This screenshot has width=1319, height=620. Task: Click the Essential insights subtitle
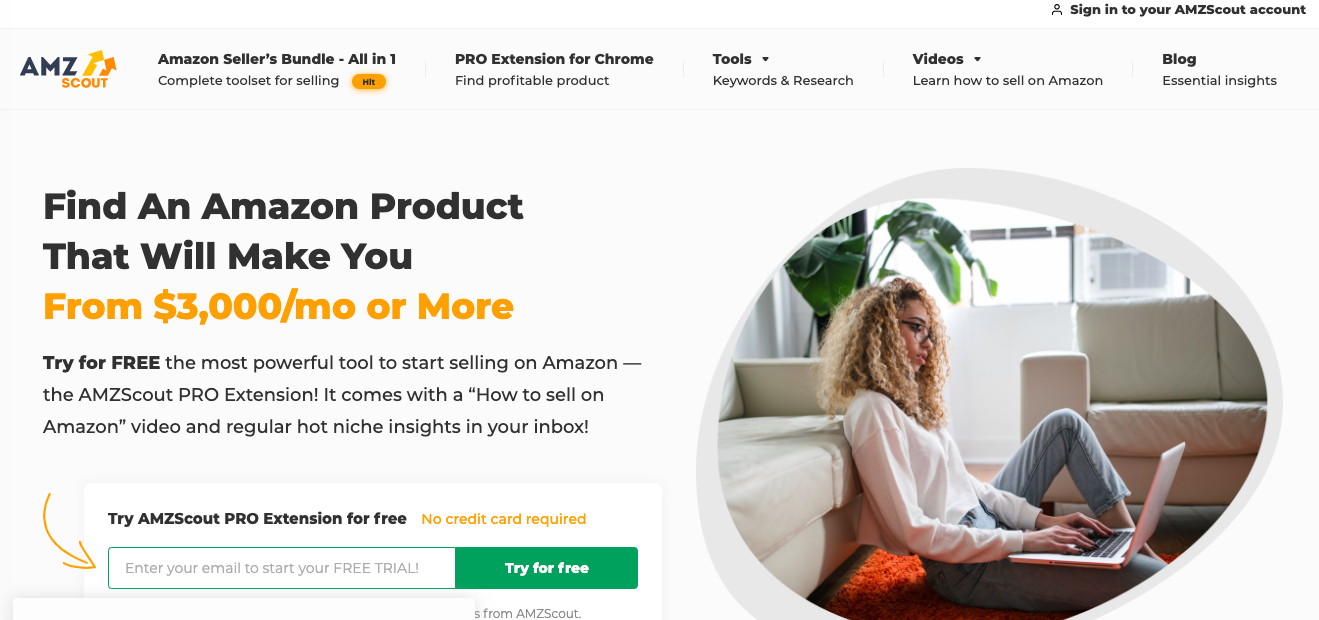[x=1219, y=81]
